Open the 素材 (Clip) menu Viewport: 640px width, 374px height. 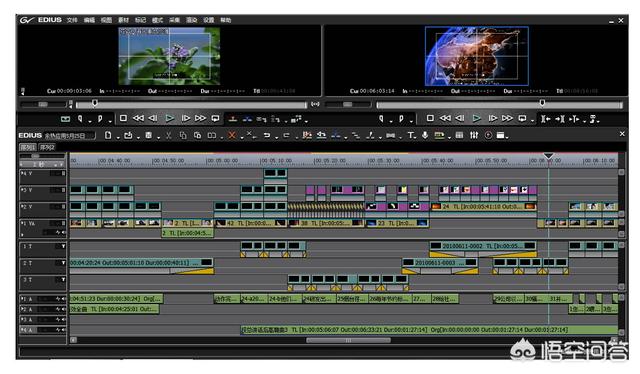123,20
